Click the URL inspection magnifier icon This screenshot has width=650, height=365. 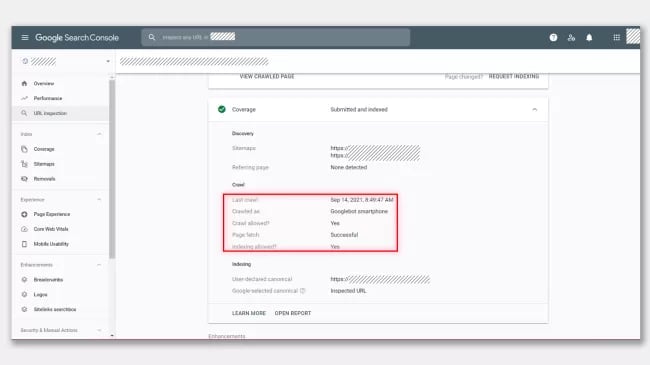24,113
